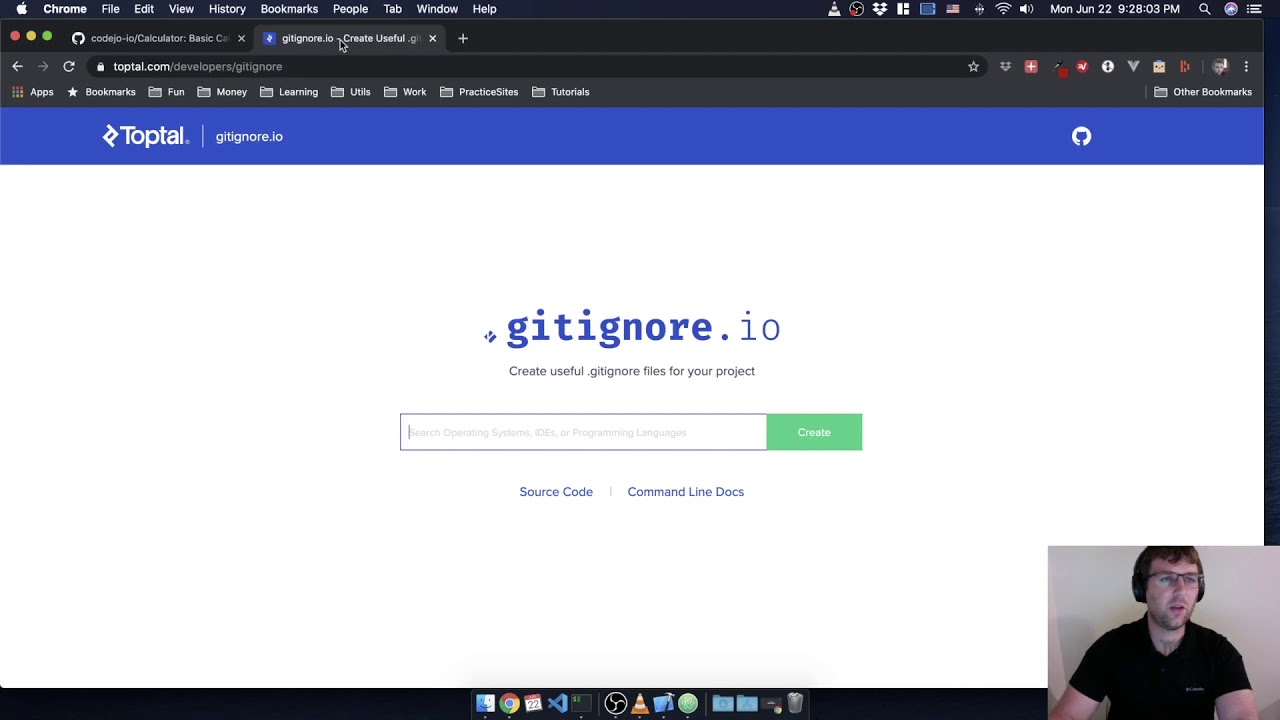Expand the Tutorials bookmarks folder

pos(561,92)
